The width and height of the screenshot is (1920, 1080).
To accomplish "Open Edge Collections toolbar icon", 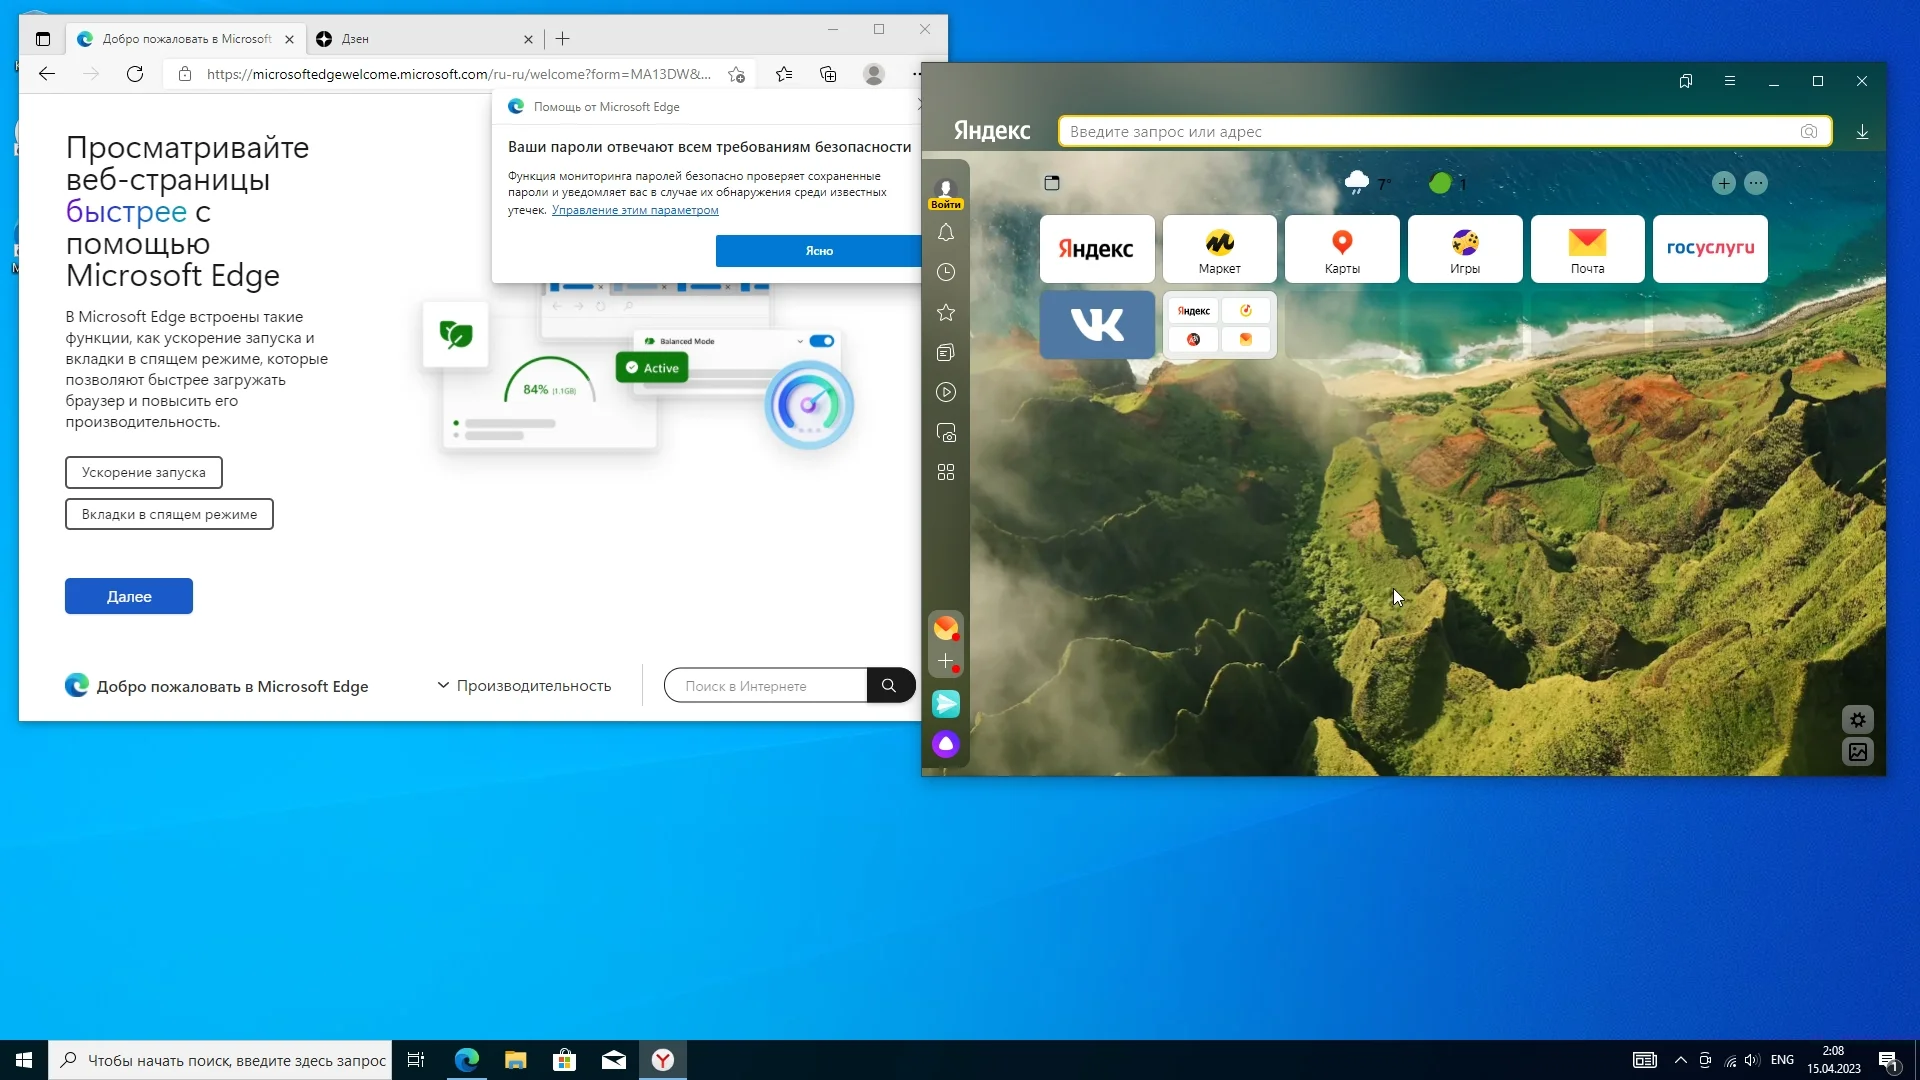I will click(828, 74).
